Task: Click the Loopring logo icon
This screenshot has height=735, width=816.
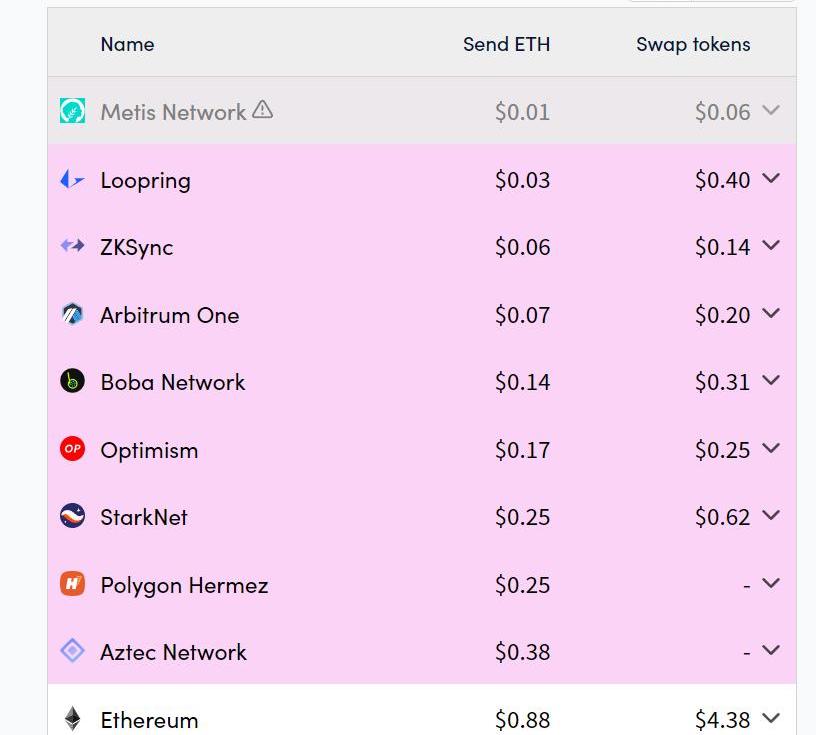Action: tap(72, 180)
